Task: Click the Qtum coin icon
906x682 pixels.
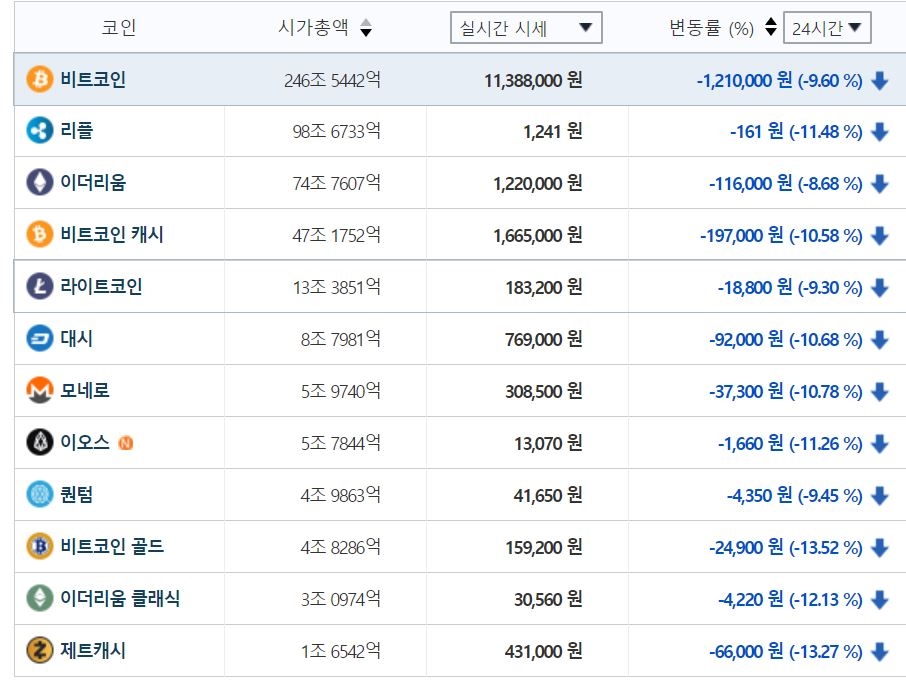Action: pyautogui.click(x=40, y=495)
